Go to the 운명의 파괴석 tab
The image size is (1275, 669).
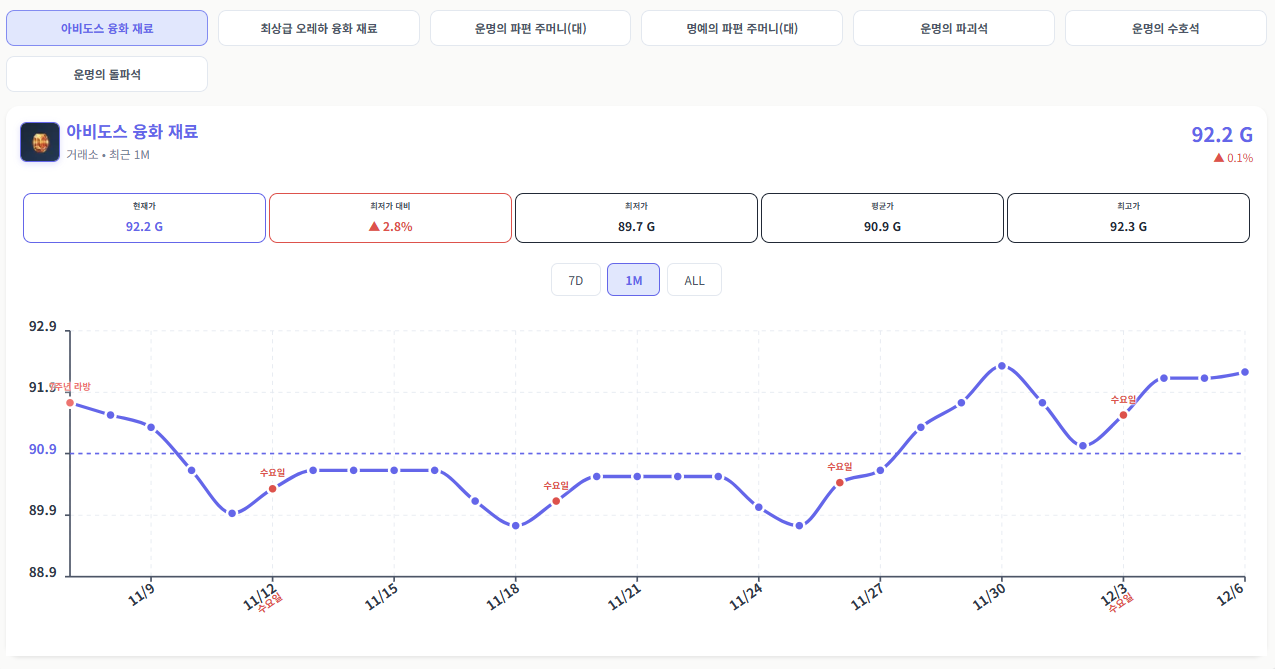953,28
